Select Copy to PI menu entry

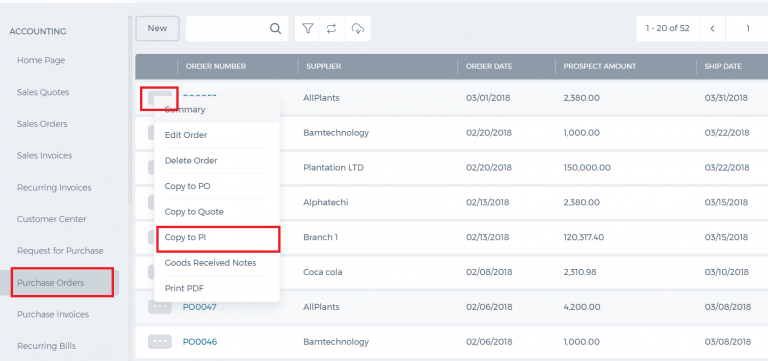coord(218,239)
